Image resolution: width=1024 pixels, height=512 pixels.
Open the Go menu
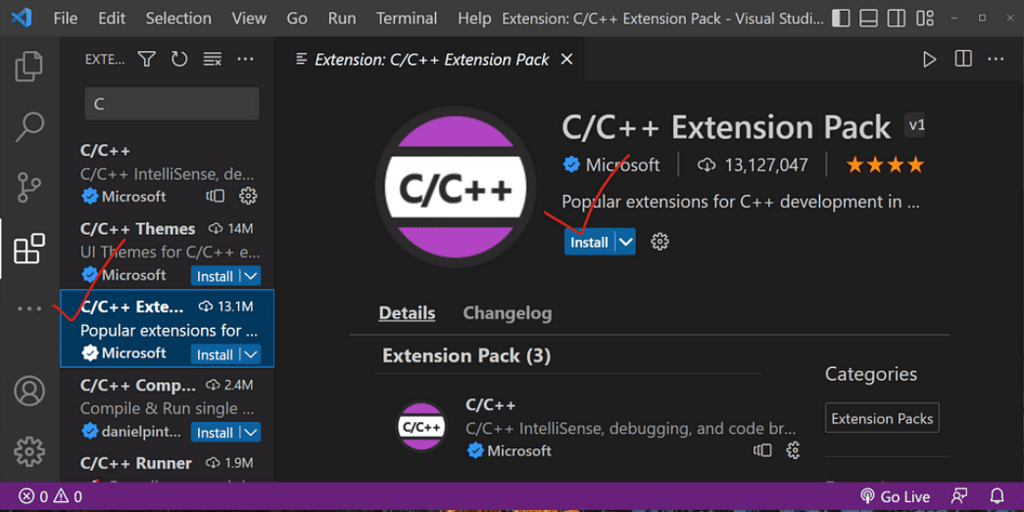pos(296,18)
